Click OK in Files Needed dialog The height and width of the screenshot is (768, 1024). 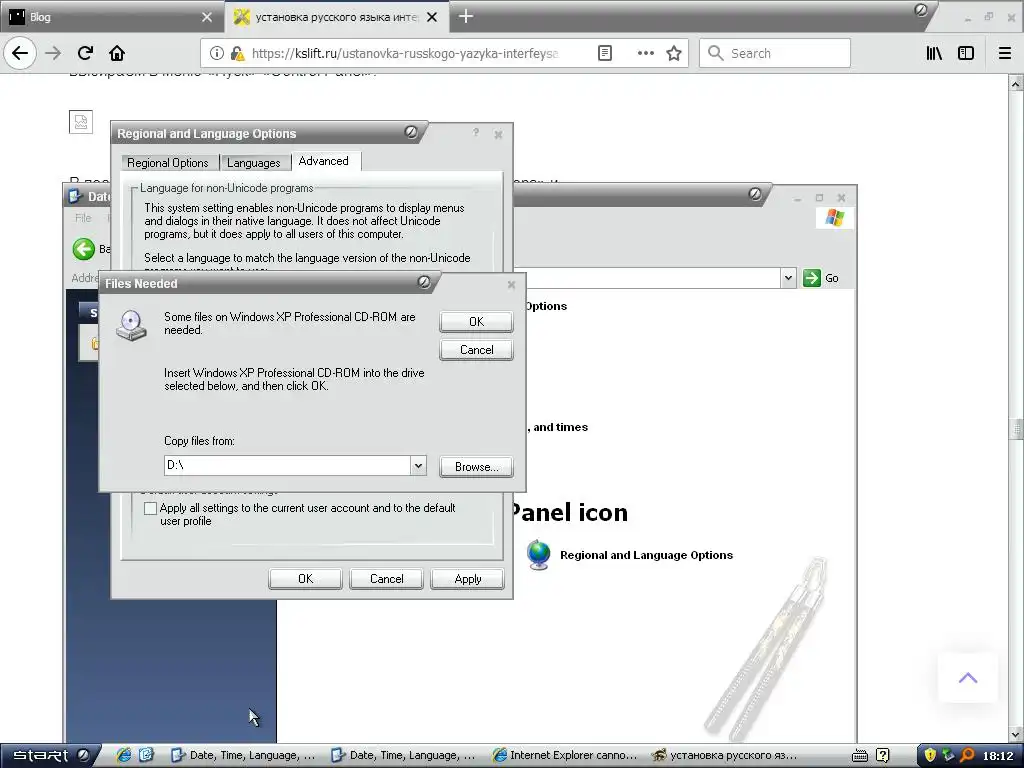[476, 321]
